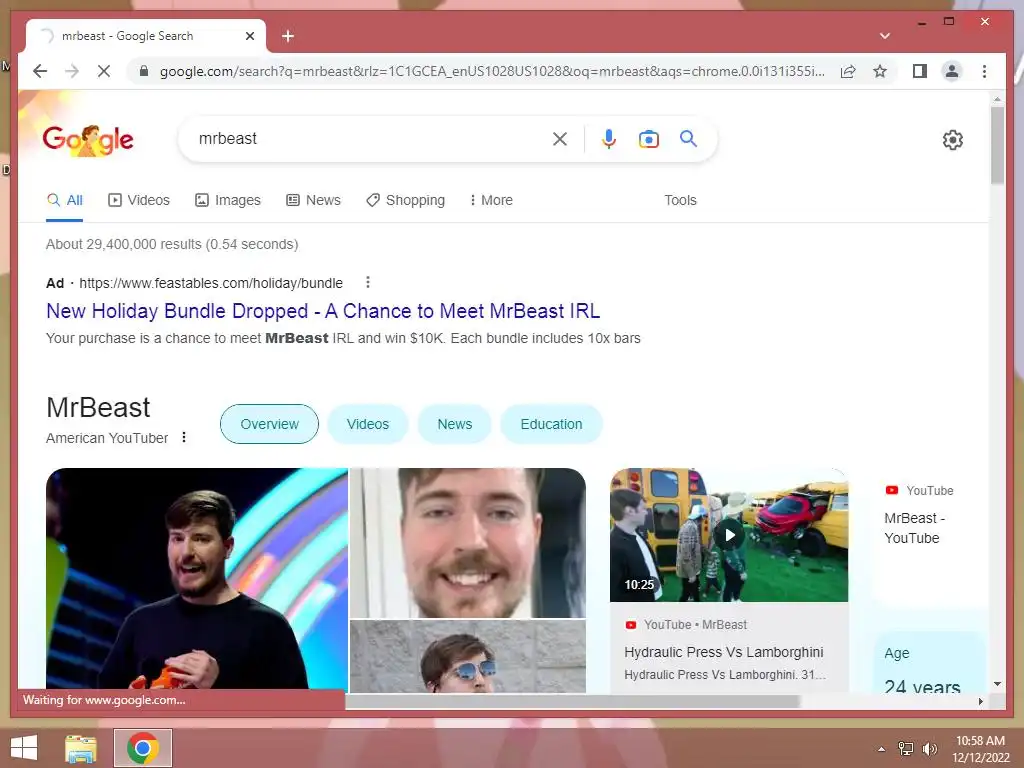Open Chrome profile avatar menu

[952, 71]
